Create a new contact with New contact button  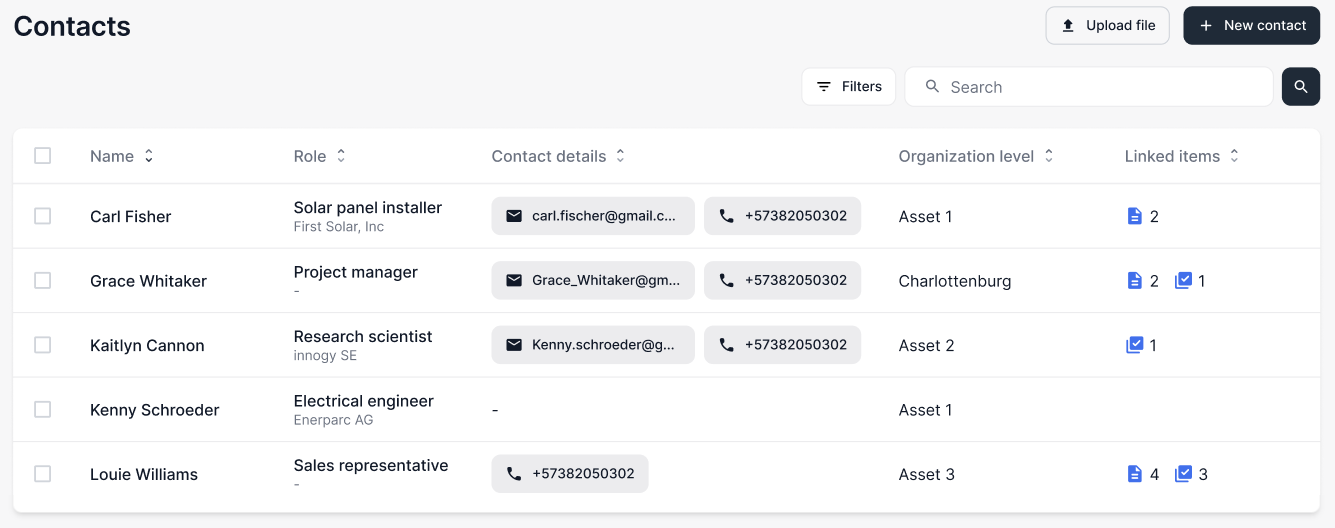point(1251,26)
